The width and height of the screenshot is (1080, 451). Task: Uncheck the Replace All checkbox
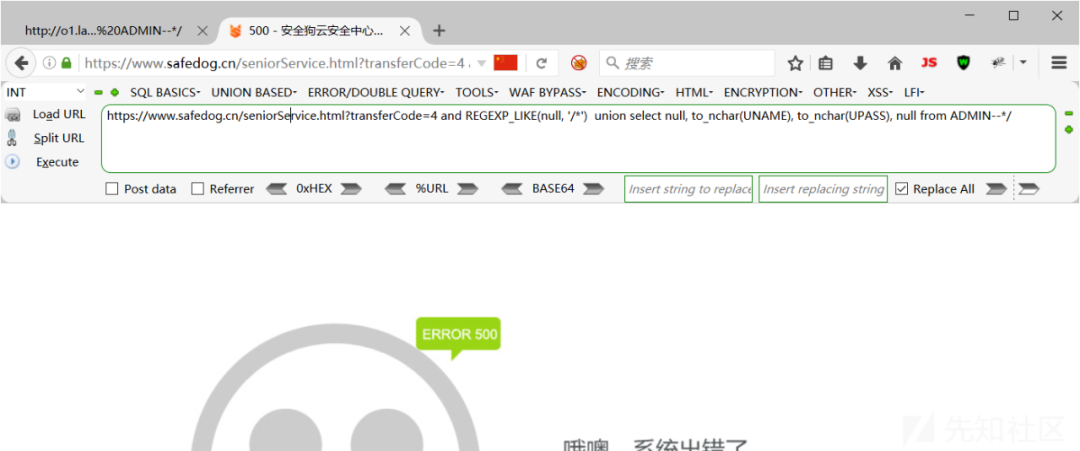901,189
